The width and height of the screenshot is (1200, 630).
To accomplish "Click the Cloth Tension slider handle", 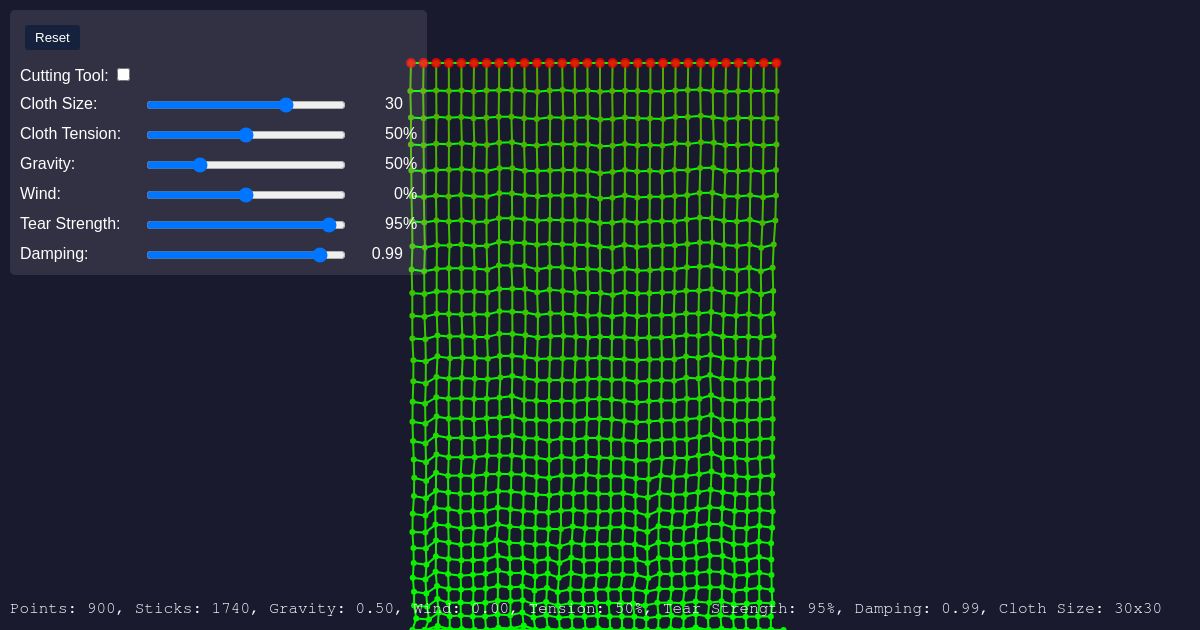I will point(246,135).
